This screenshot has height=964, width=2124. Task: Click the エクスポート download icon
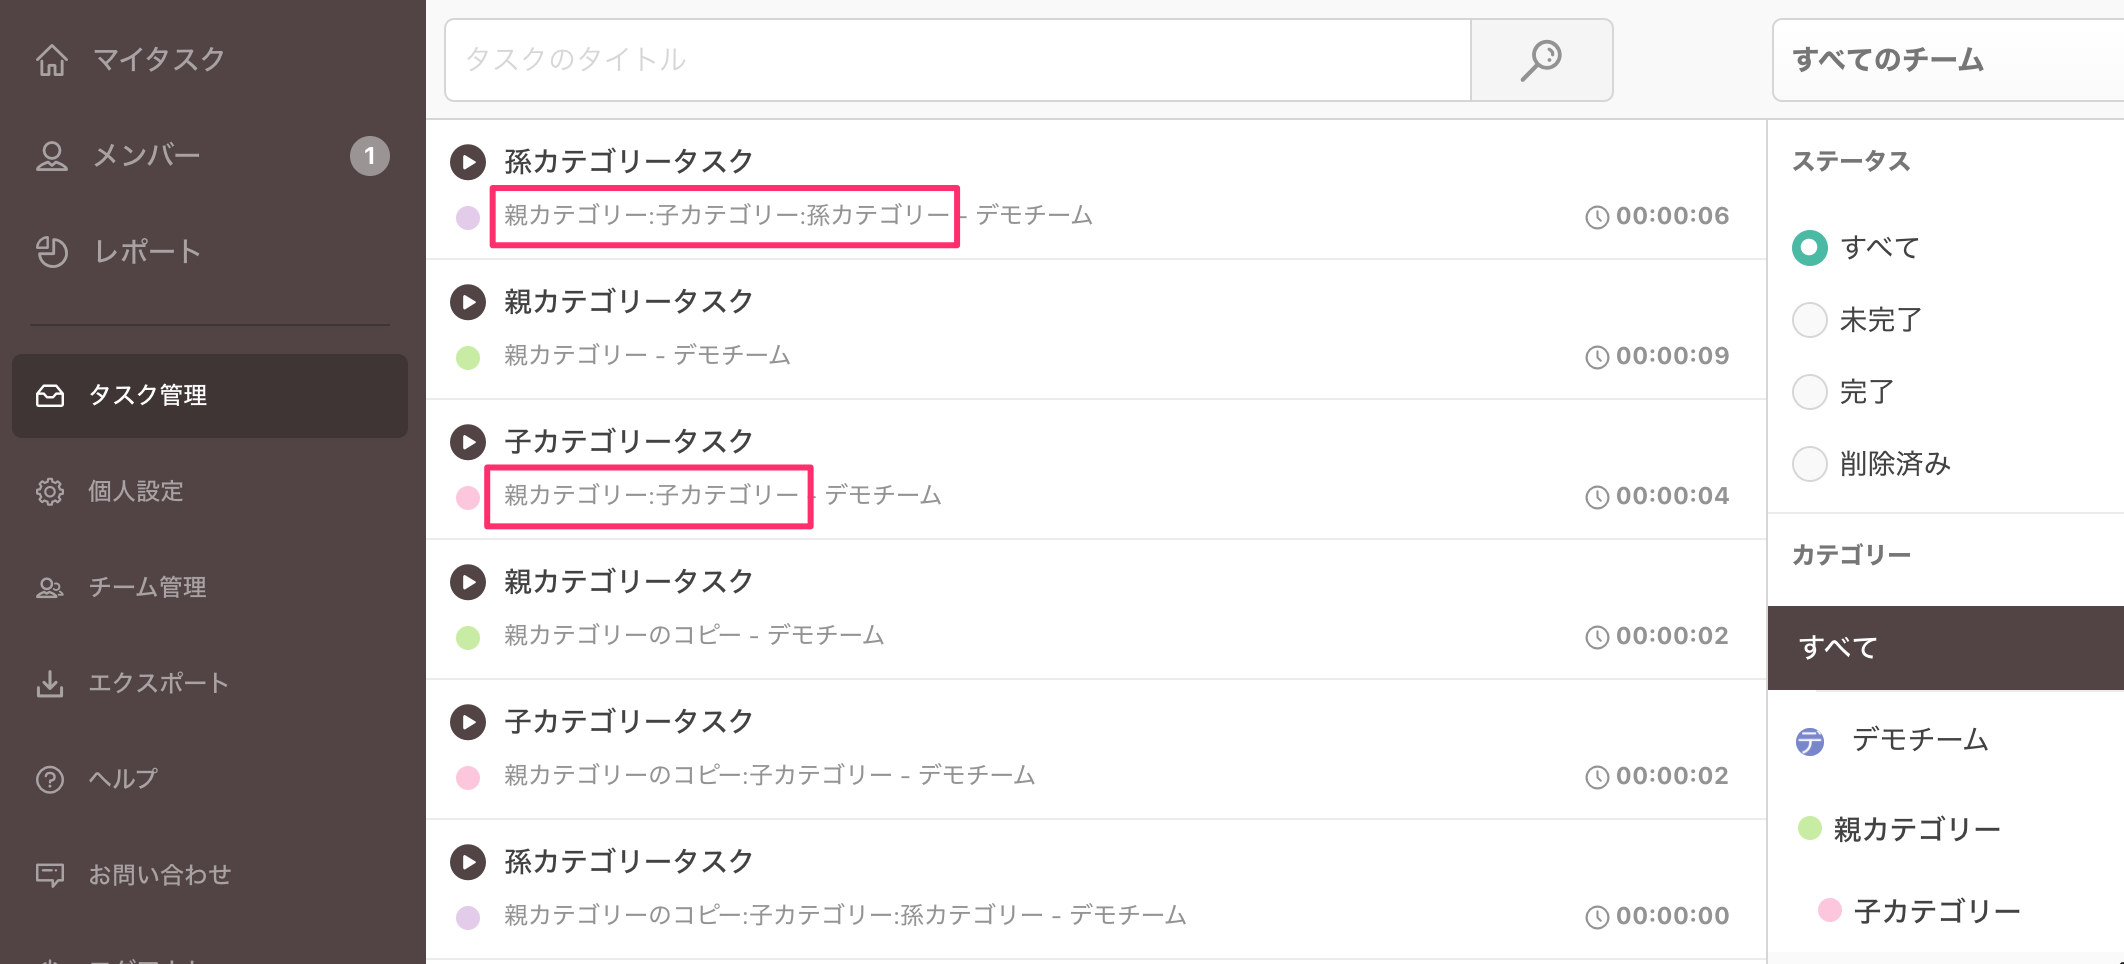pos(50,684)
